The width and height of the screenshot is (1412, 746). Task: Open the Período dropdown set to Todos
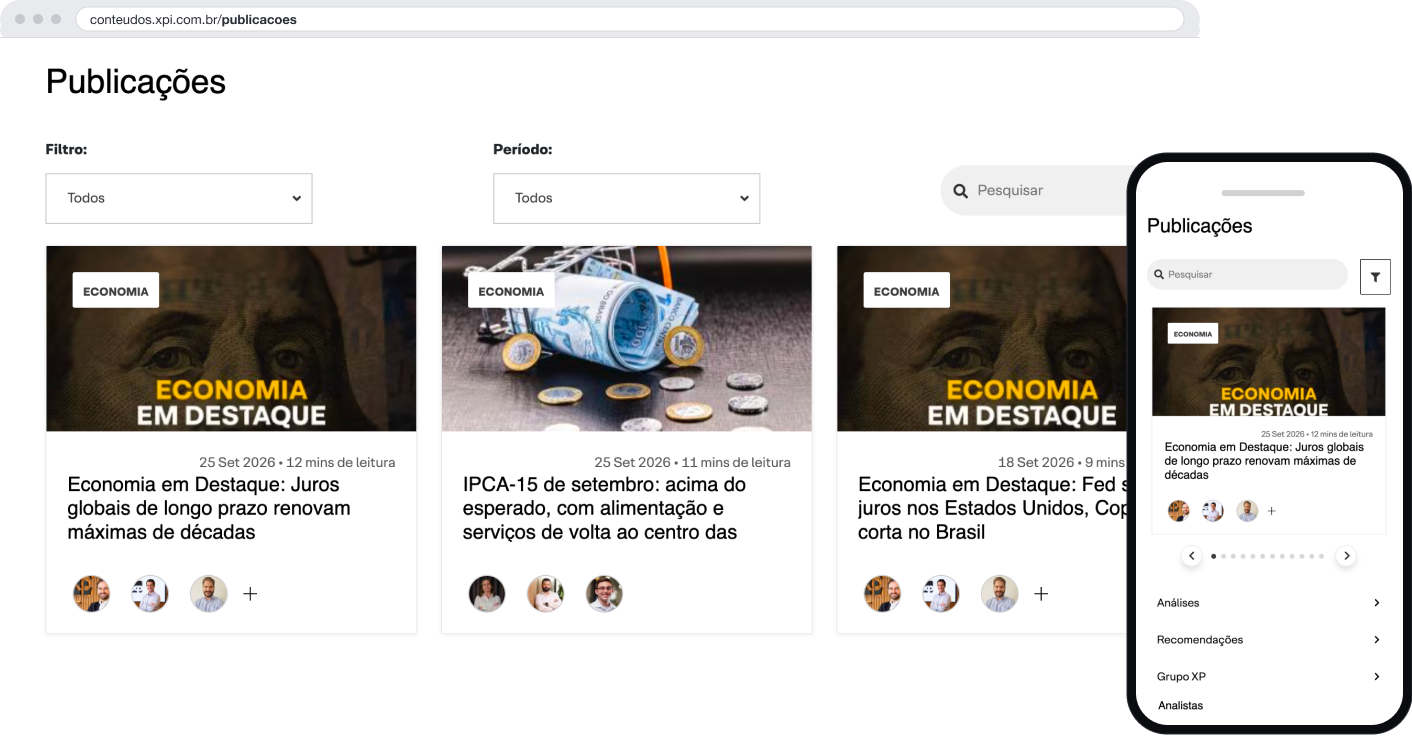point(626,198)
